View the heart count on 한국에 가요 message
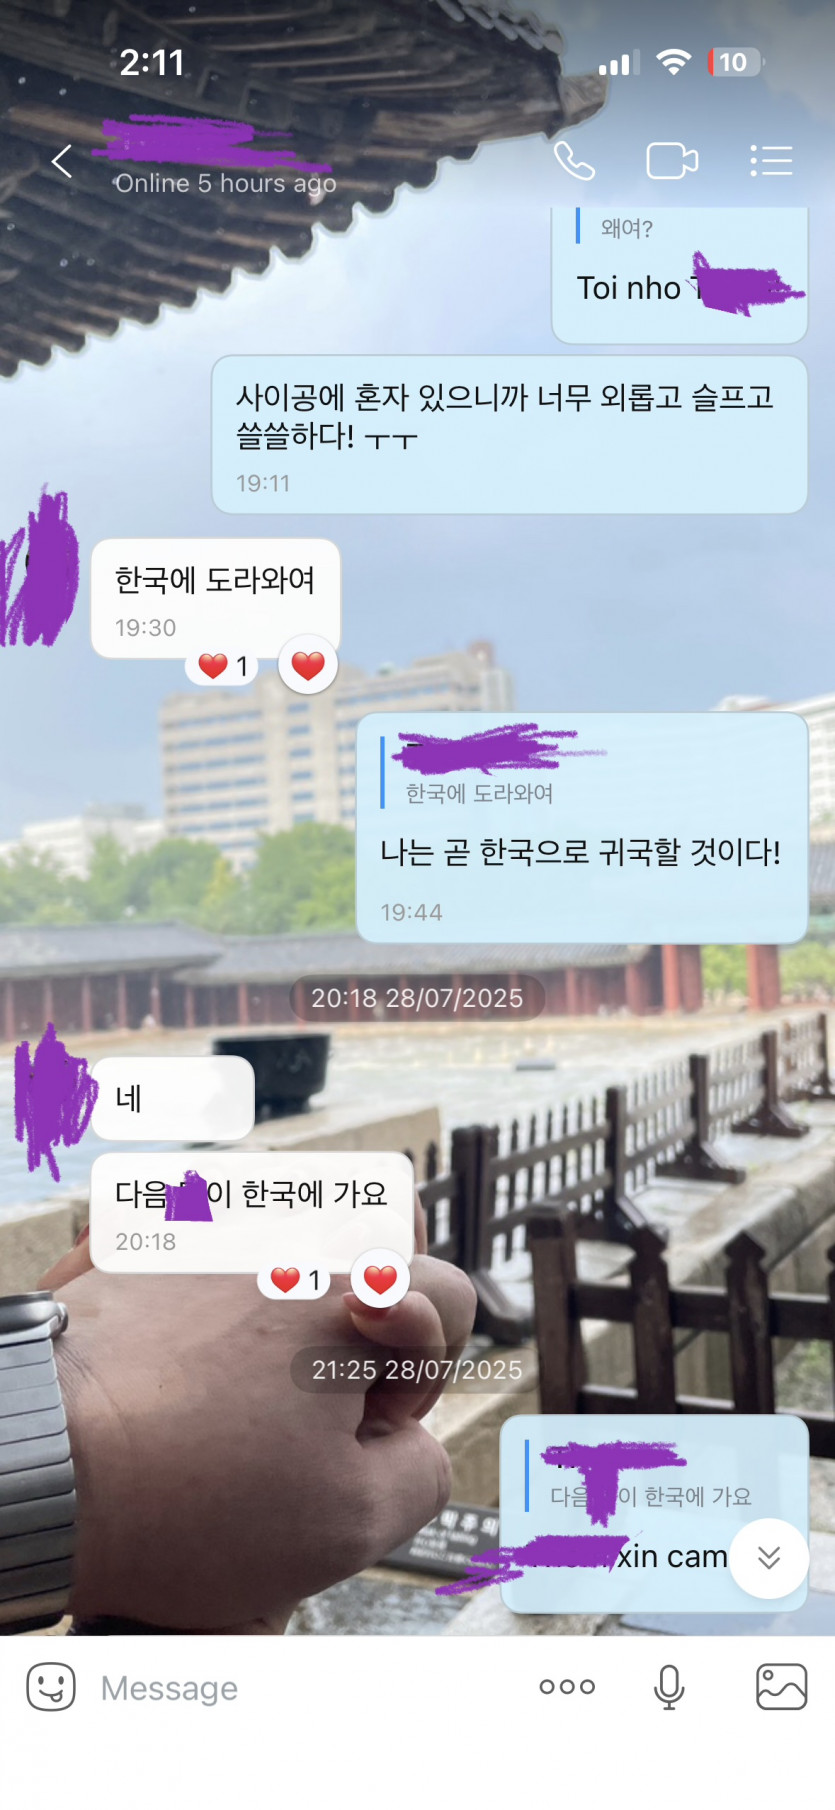Viewport: 835px width, 1810px height. [295, 1280]
